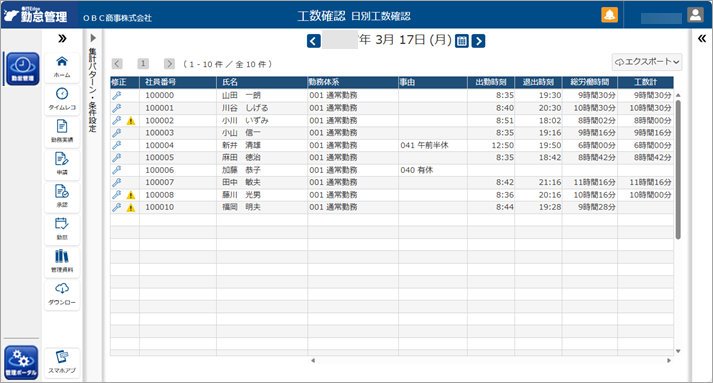Sort by 総労働時間 column header
This screenshot has width=713, height=383.
coord(590,82)
